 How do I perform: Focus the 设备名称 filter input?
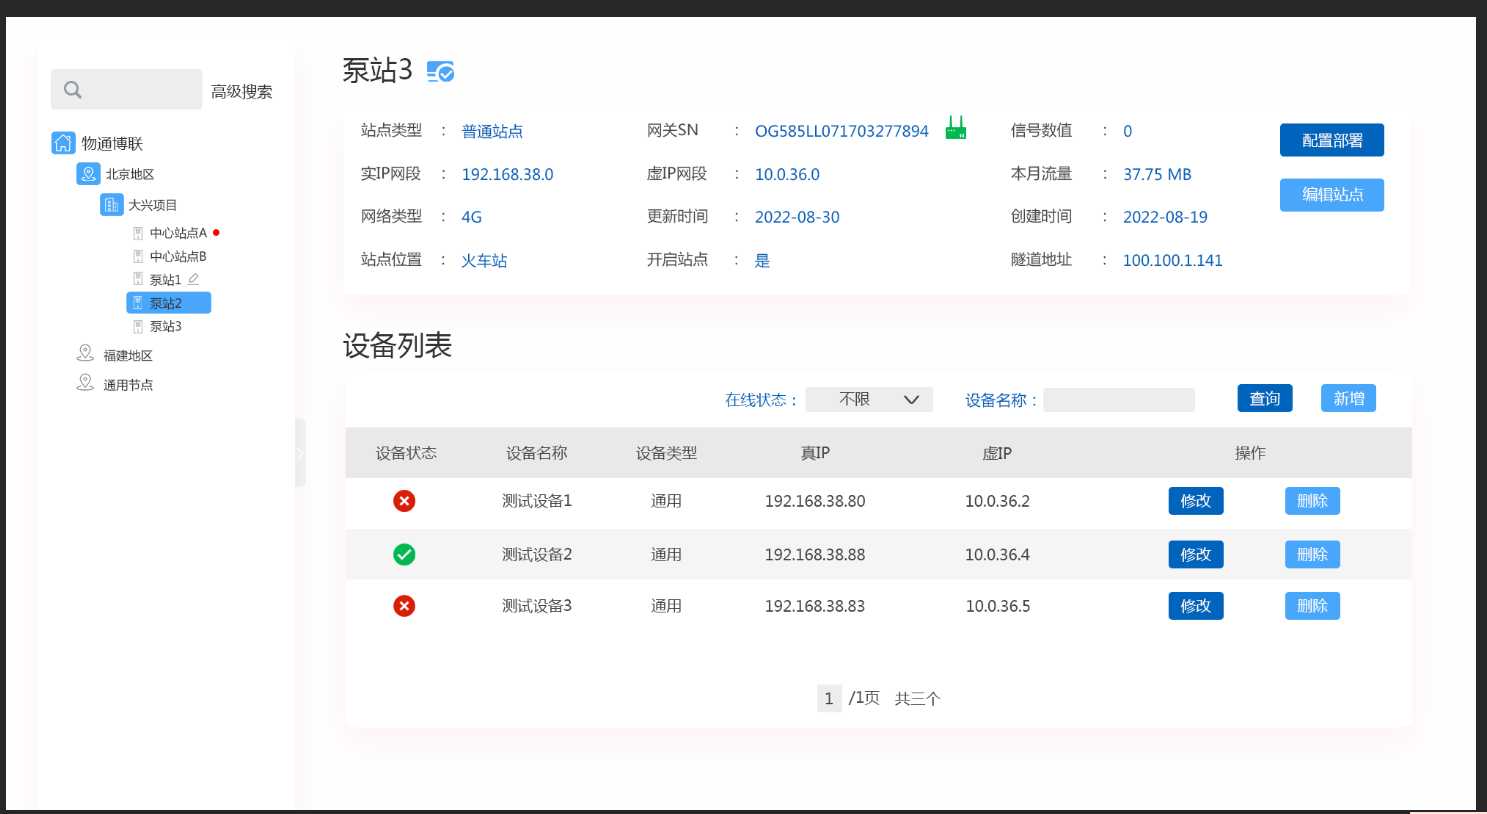(1119, 400)
